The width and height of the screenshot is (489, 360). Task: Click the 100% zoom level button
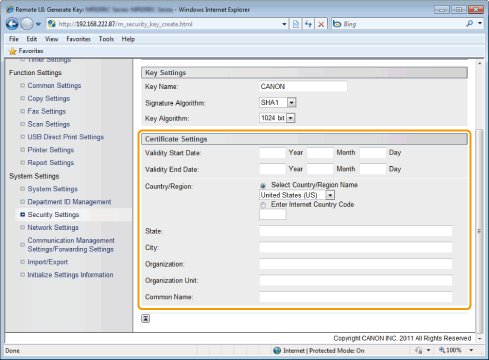(x=450, y=350)
